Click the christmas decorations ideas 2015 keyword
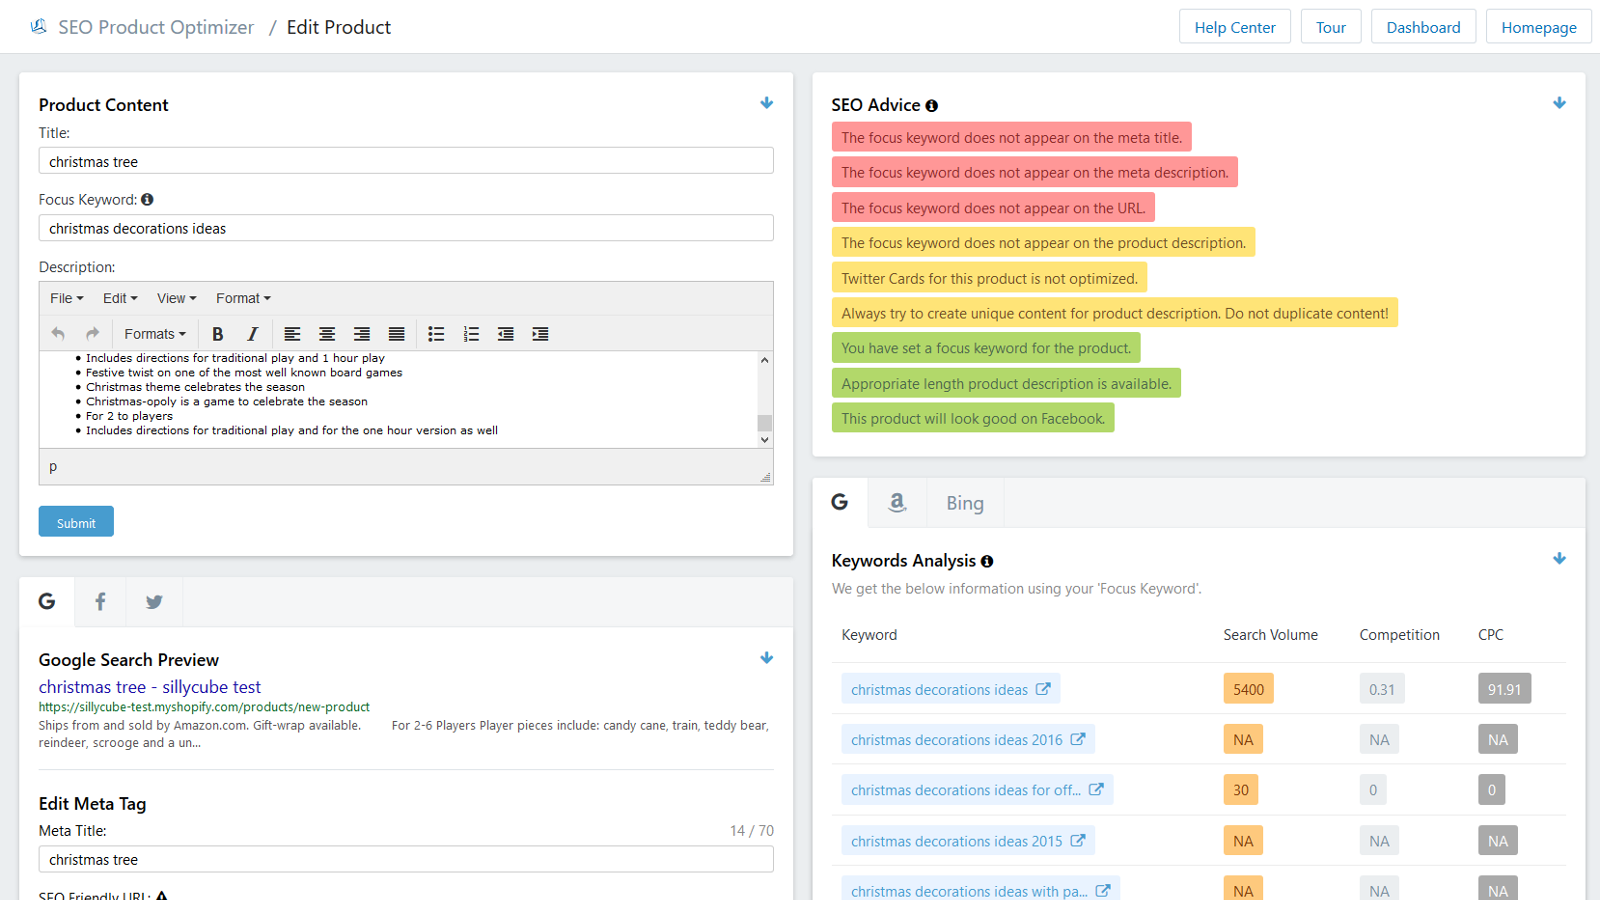 [x=957, y=840]
